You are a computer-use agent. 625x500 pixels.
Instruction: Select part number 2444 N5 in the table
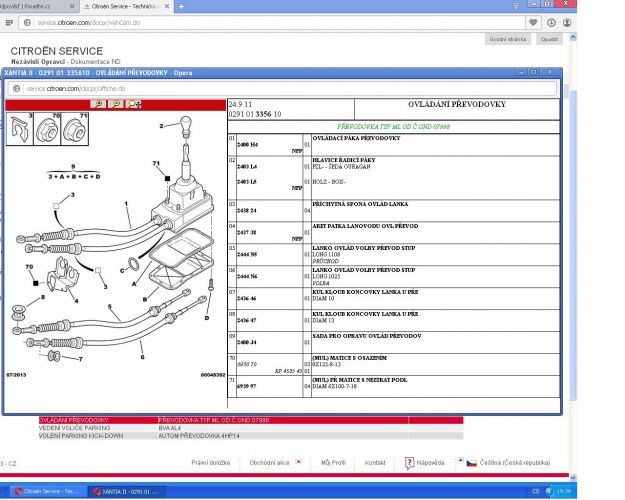(247, 254)
